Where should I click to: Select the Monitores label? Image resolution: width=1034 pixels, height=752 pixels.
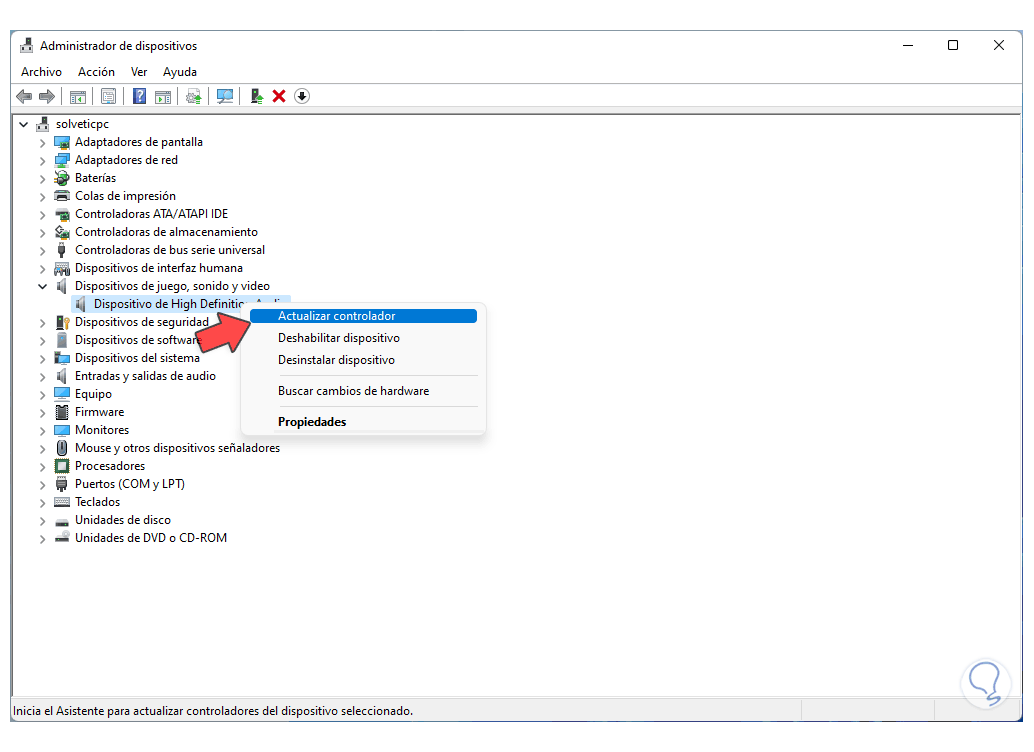tap(102, 430)
